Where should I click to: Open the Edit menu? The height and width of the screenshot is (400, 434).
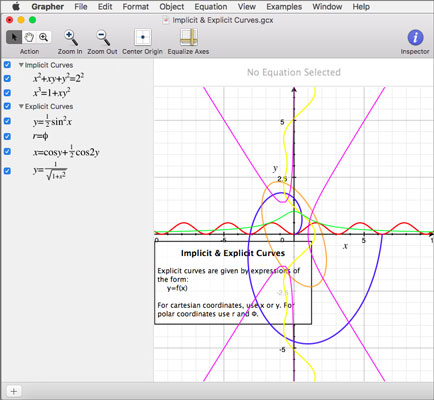(105, 7)
